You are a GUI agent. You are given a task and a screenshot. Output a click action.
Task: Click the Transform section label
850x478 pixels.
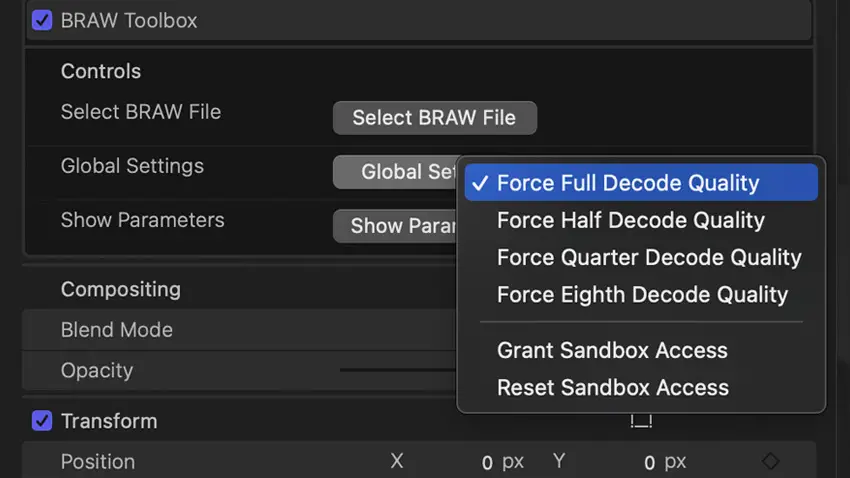pos(109,421)
